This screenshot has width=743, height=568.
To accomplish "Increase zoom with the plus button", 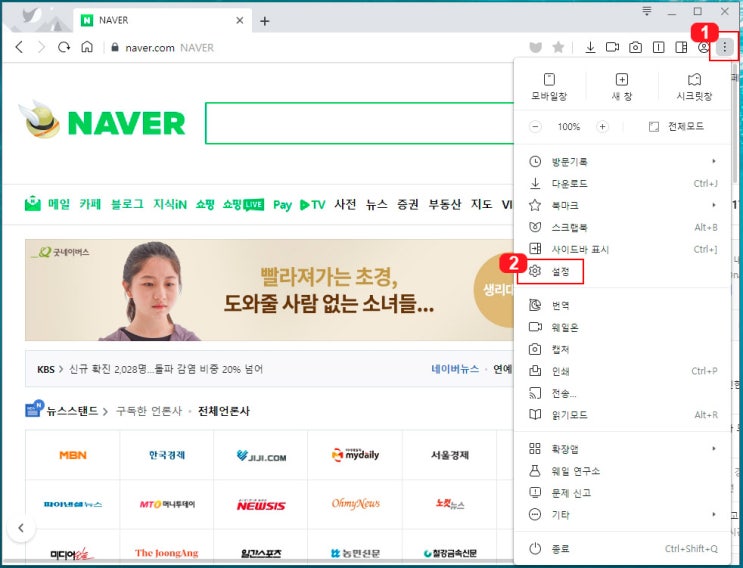I will coord(602,126).
